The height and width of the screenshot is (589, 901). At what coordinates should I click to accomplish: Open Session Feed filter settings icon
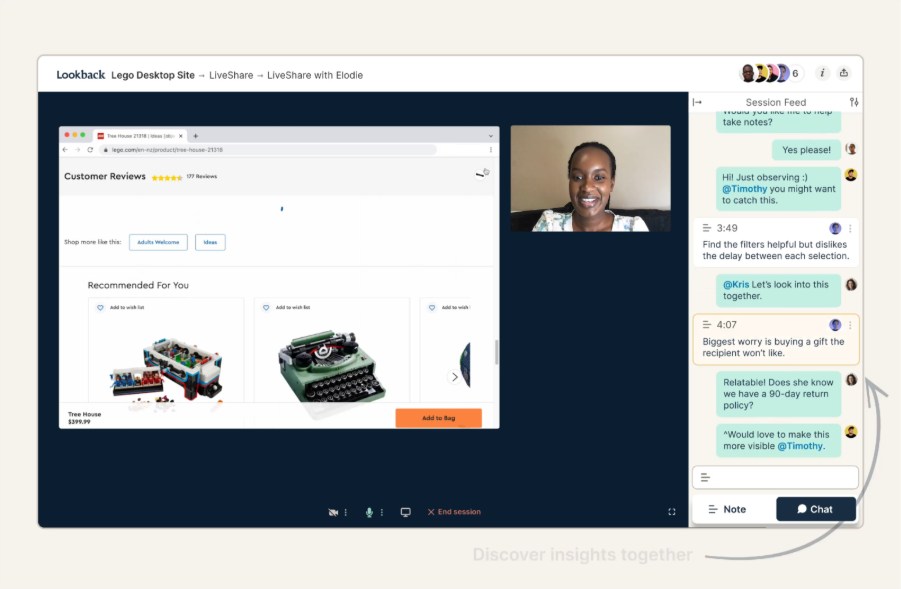[854, 102]
